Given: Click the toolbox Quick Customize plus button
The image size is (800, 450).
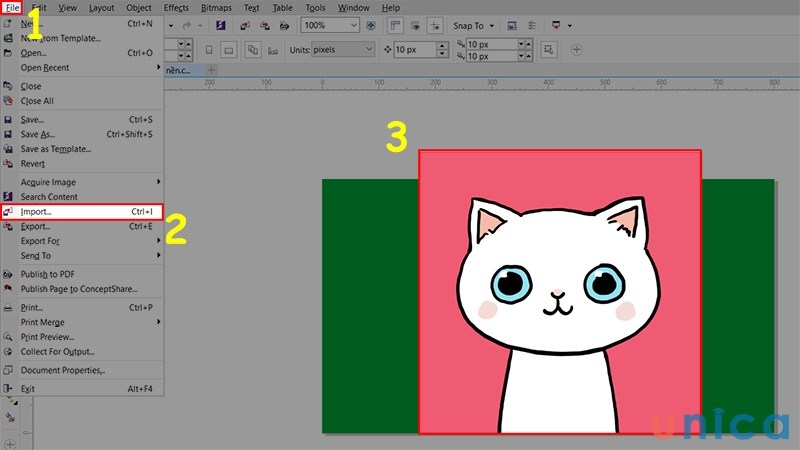Looking at the screenshot, I should (x=10, y=444).
